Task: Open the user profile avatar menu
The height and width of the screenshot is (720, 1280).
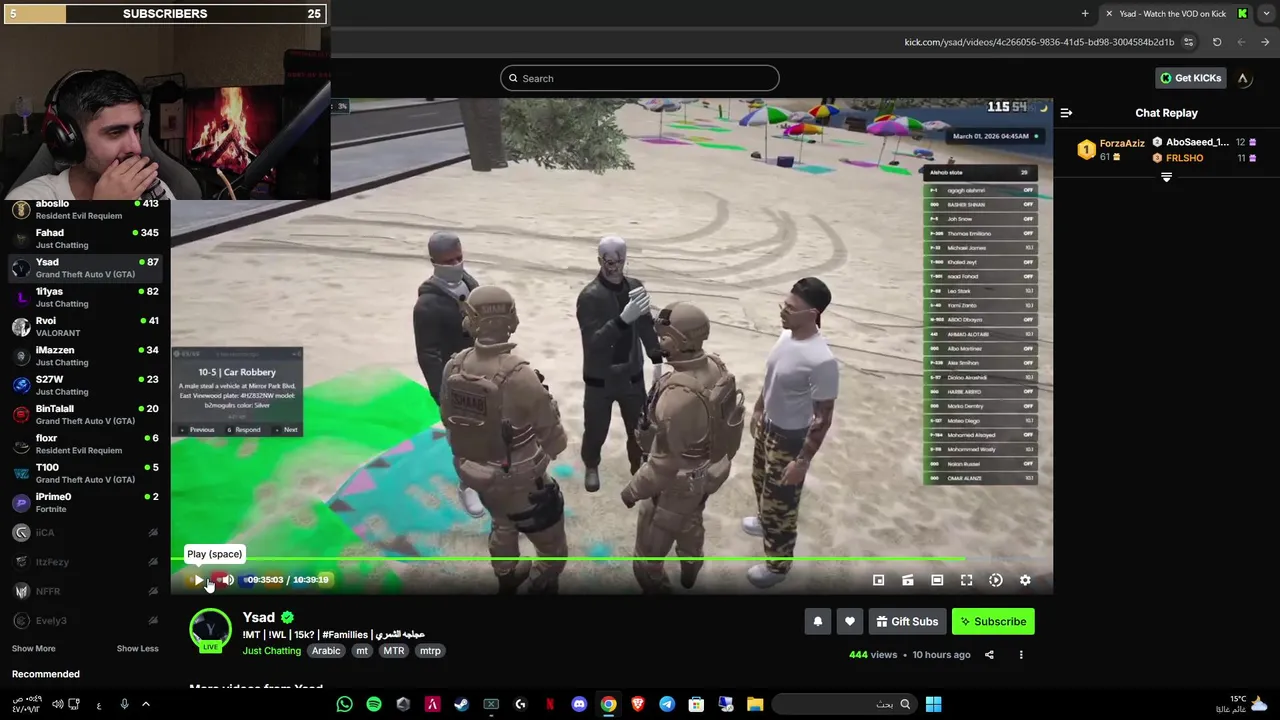Action: pos(1243,78)
